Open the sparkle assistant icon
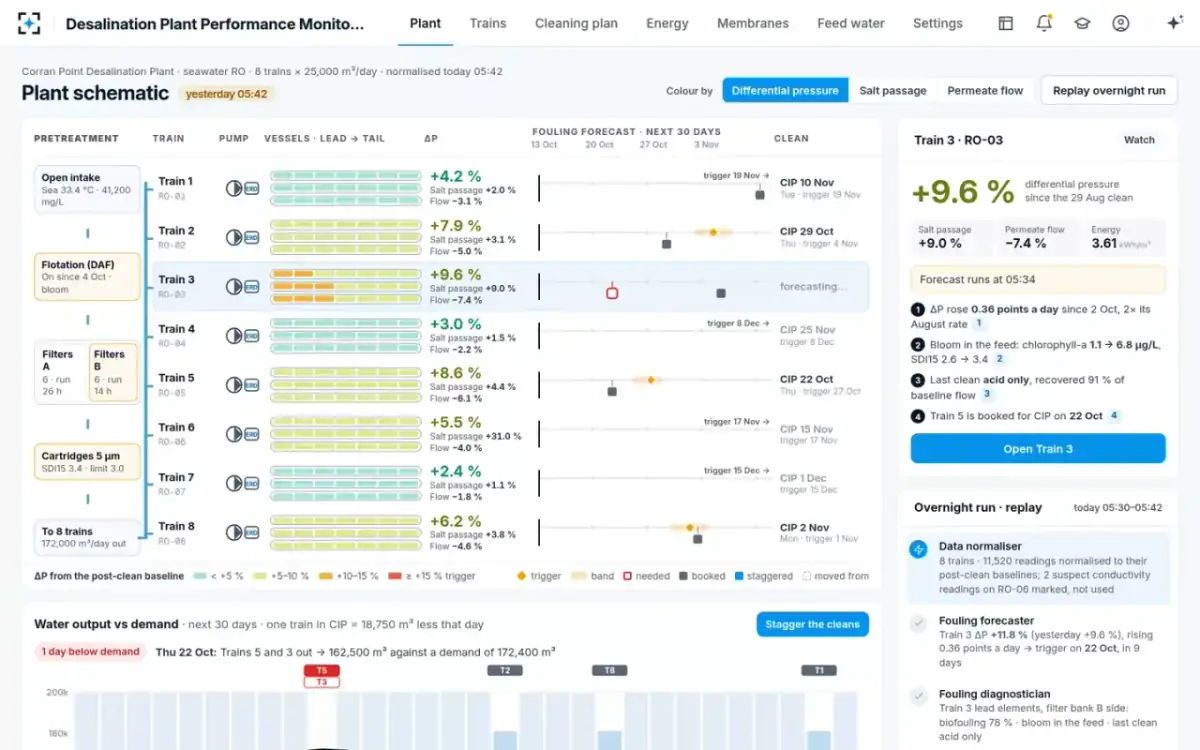The height and width of the screenshot is (750, 1200). (x=1175, y=23)
